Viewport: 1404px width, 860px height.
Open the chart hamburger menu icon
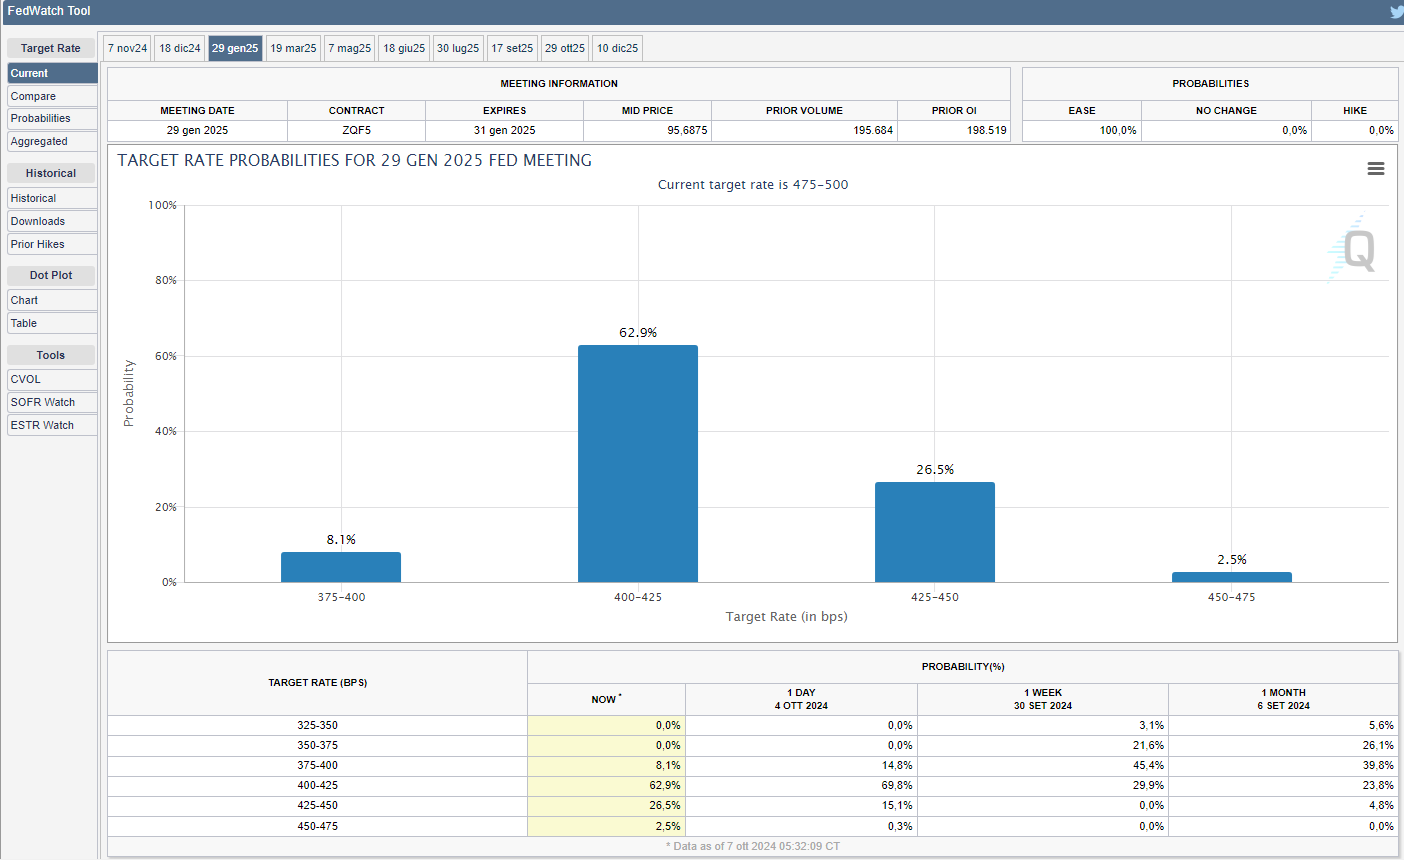click(x=1375, y=169)
